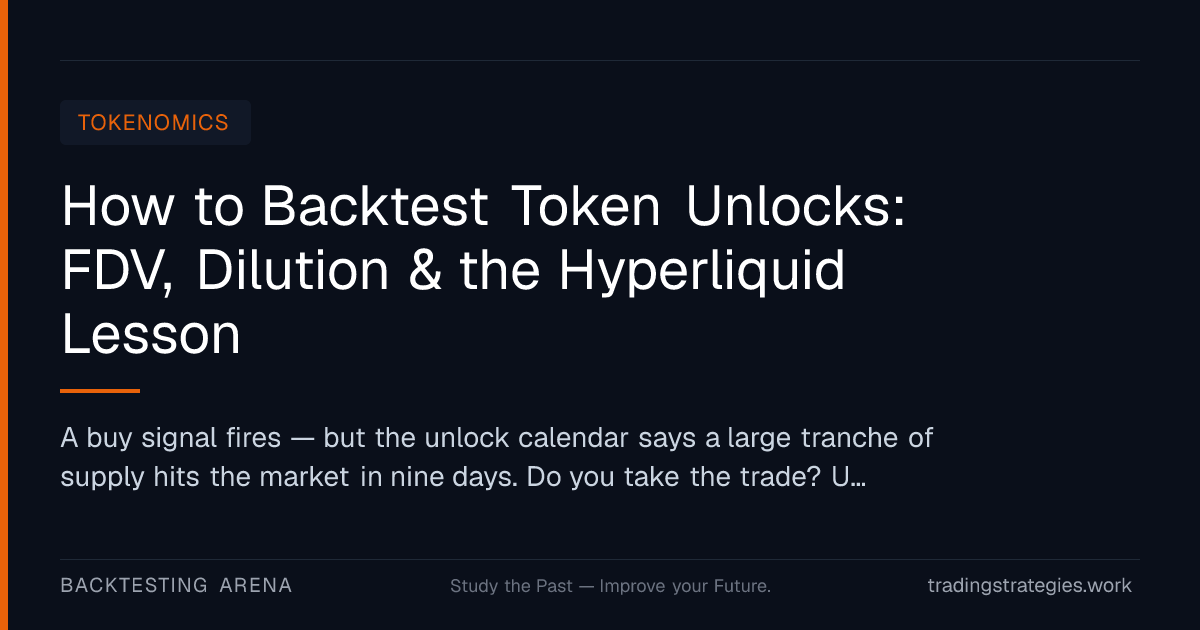Click the orange vertical bar on left edge
The image size is (1200, 630).
pyautogui.click(x=4, y=315)
